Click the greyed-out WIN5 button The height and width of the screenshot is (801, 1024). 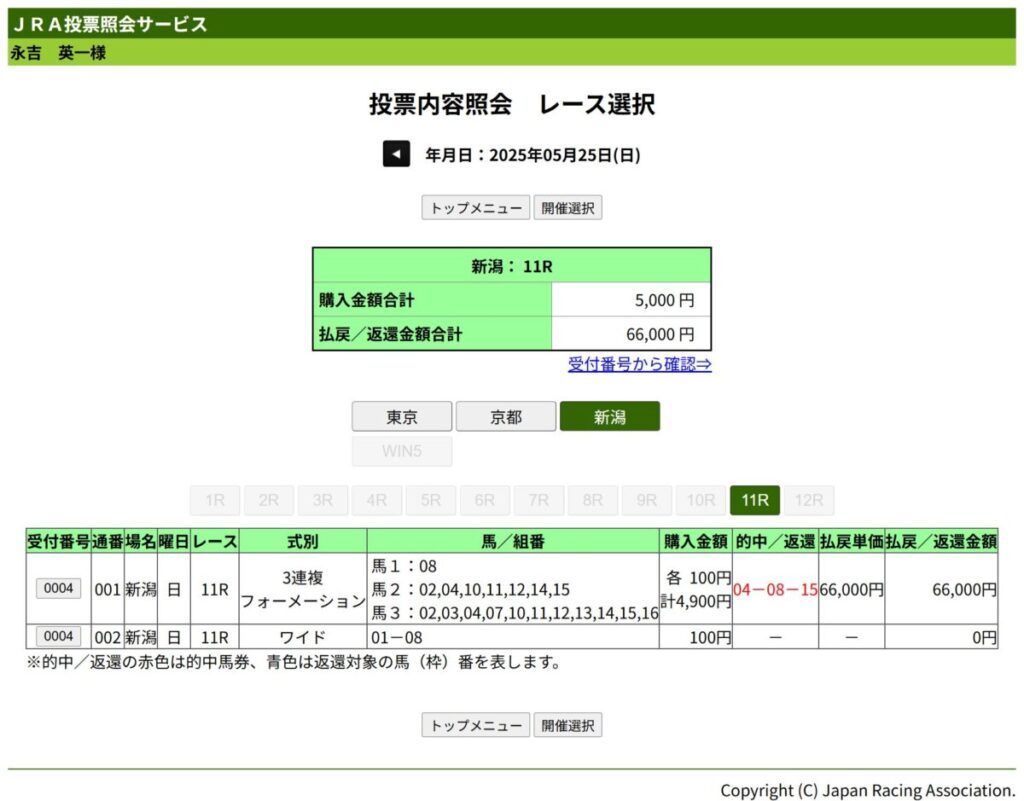click(x=402, y=451)
